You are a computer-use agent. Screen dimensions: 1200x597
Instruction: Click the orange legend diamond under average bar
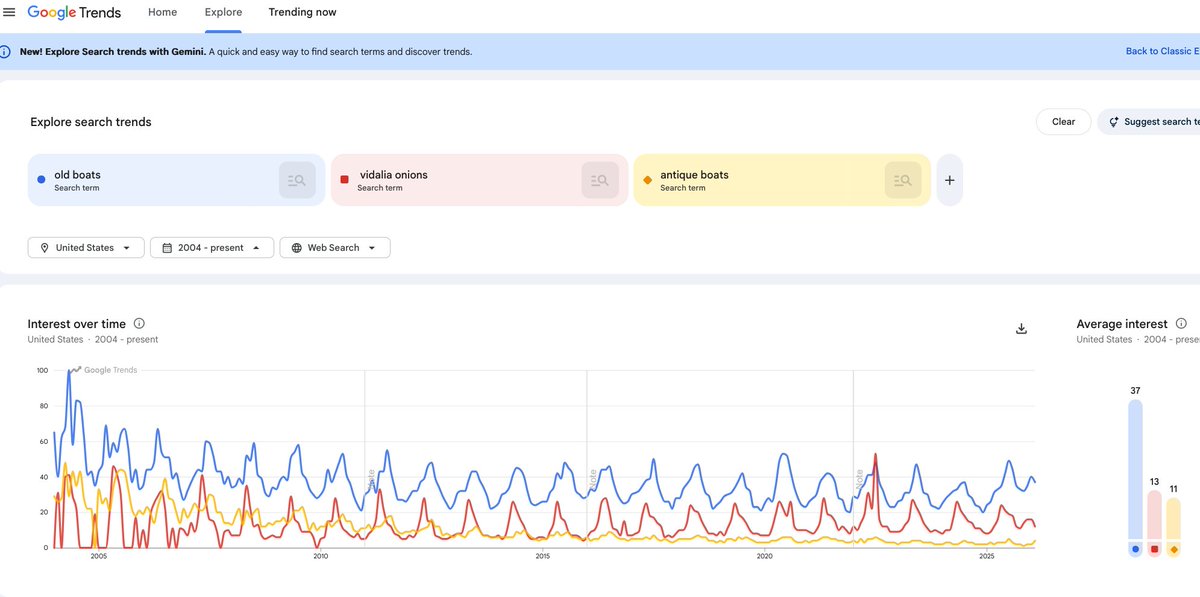pos(1173,549)
